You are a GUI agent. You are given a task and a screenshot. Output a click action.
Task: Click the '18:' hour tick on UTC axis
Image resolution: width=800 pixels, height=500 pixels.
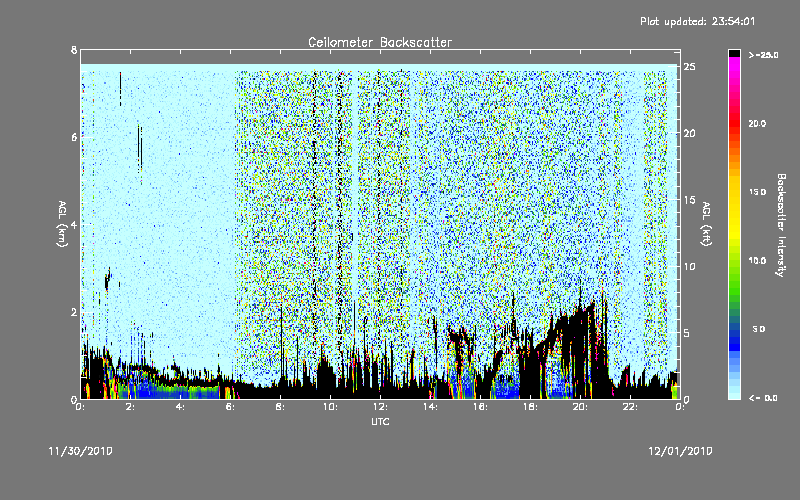pyautogui.click(x=530, y=407)
